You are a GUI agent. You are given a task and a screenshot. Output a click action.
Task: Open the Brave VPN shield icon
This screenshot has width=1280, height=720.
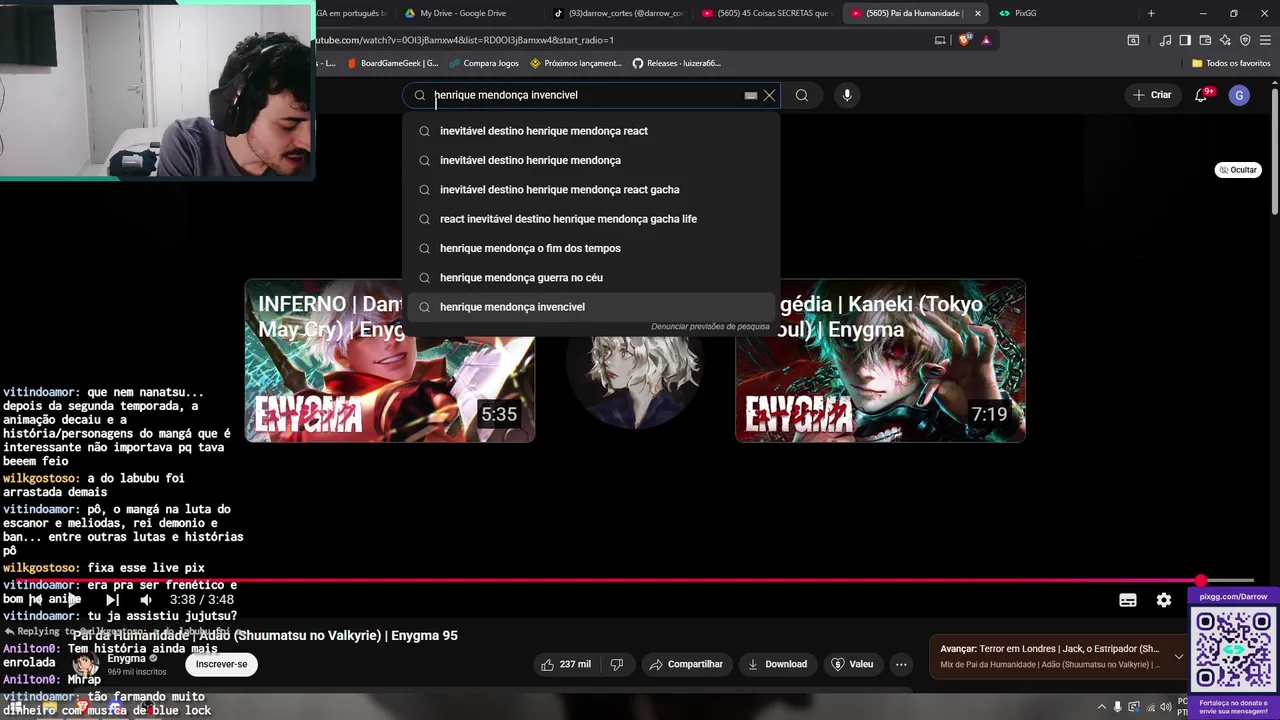point(1245,40)
